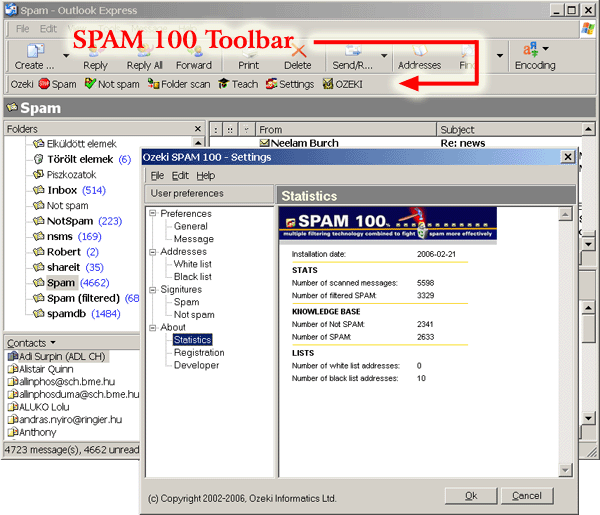Image resolution: width=600 pixels, height=515 pixels.
Task: Select contact ALUKO Lolu
Action: (39, 407)
